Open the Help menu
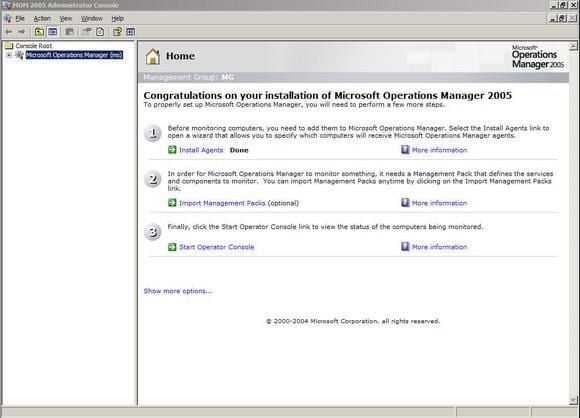This screenshot has height=418, width=580. (x=118, y=18)
